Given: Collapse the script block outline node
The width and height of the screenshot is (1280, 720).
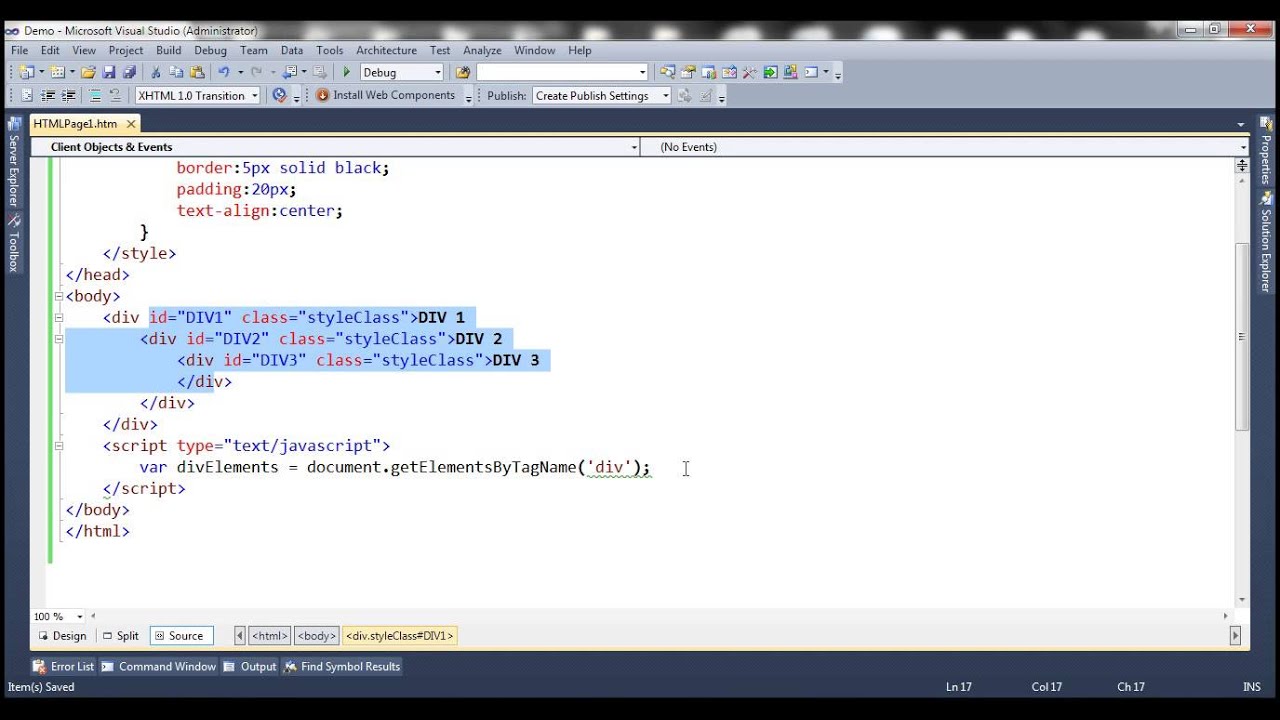Looking at the screenshot, I should point(58,446).
